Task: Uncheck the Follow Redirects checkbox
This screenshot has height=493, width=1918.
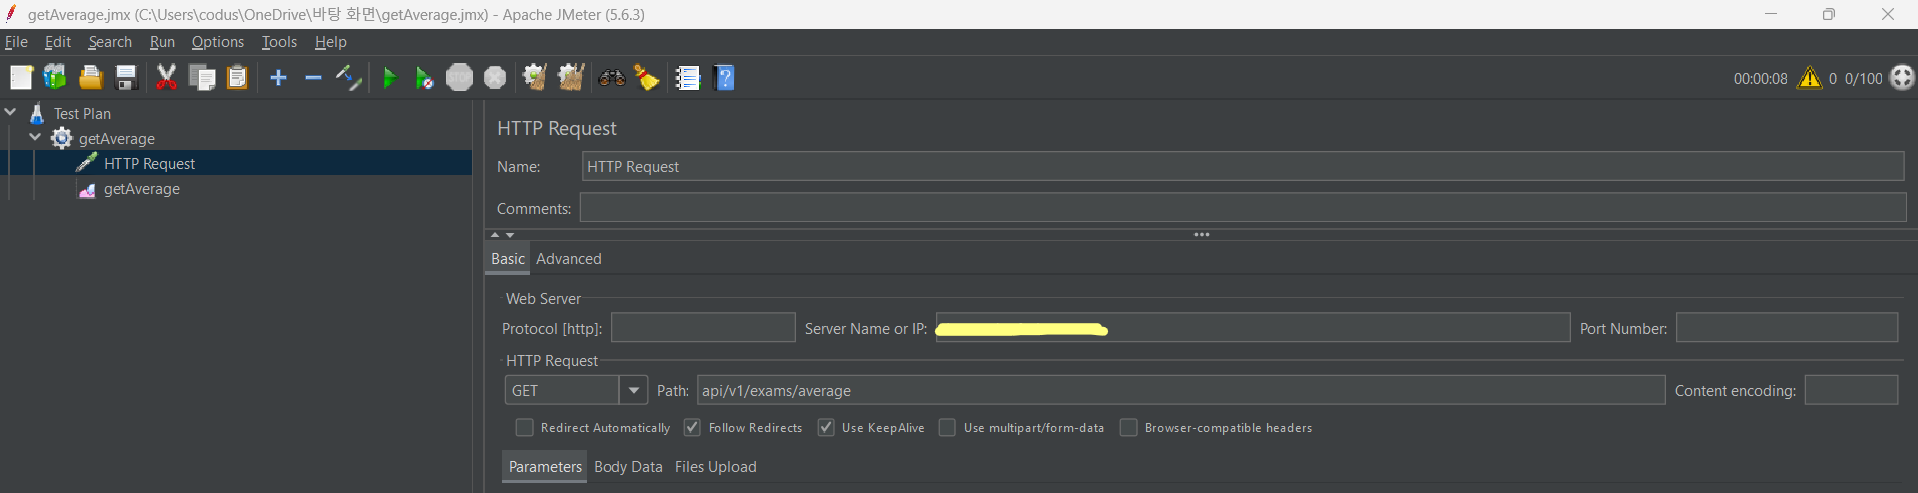Action: coord(692,427)
